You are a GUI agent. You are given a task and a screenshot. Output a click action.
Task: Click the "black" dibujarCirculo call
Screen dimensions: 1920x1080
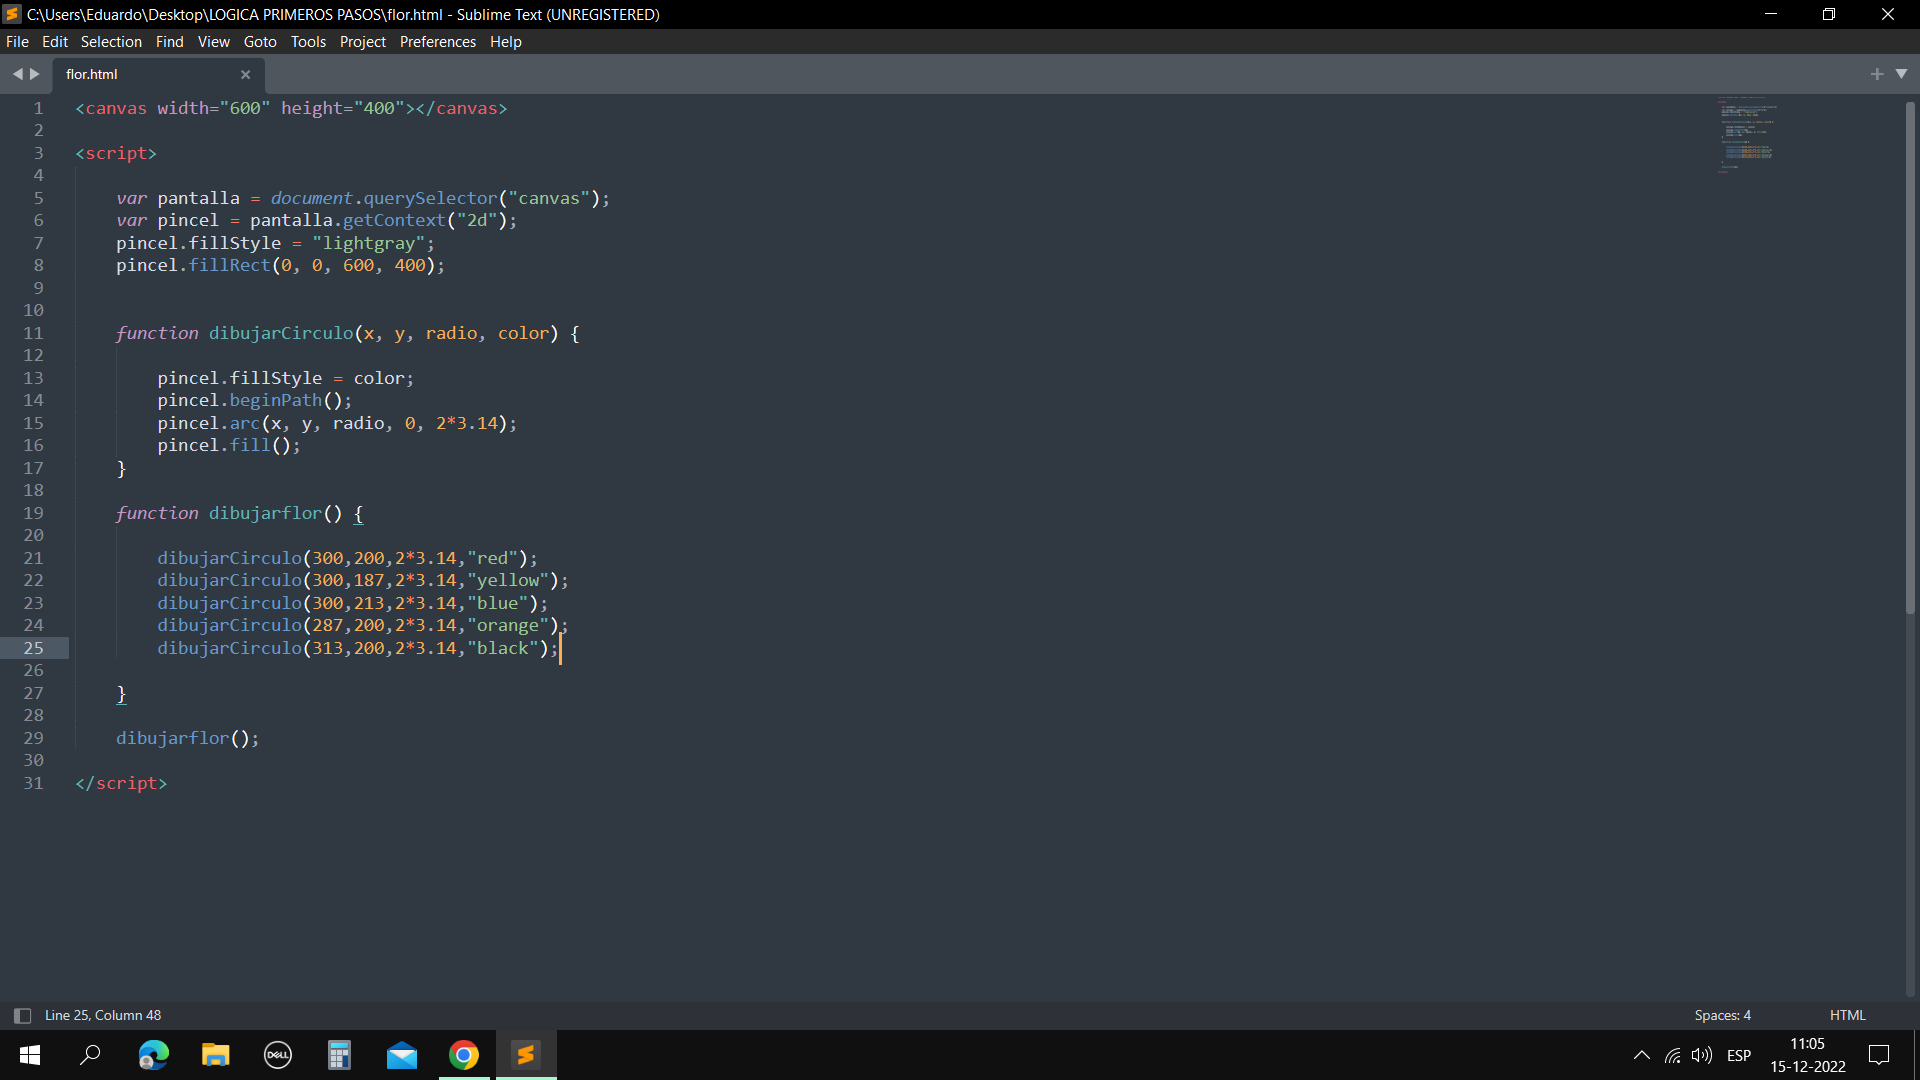coord(357,648)
